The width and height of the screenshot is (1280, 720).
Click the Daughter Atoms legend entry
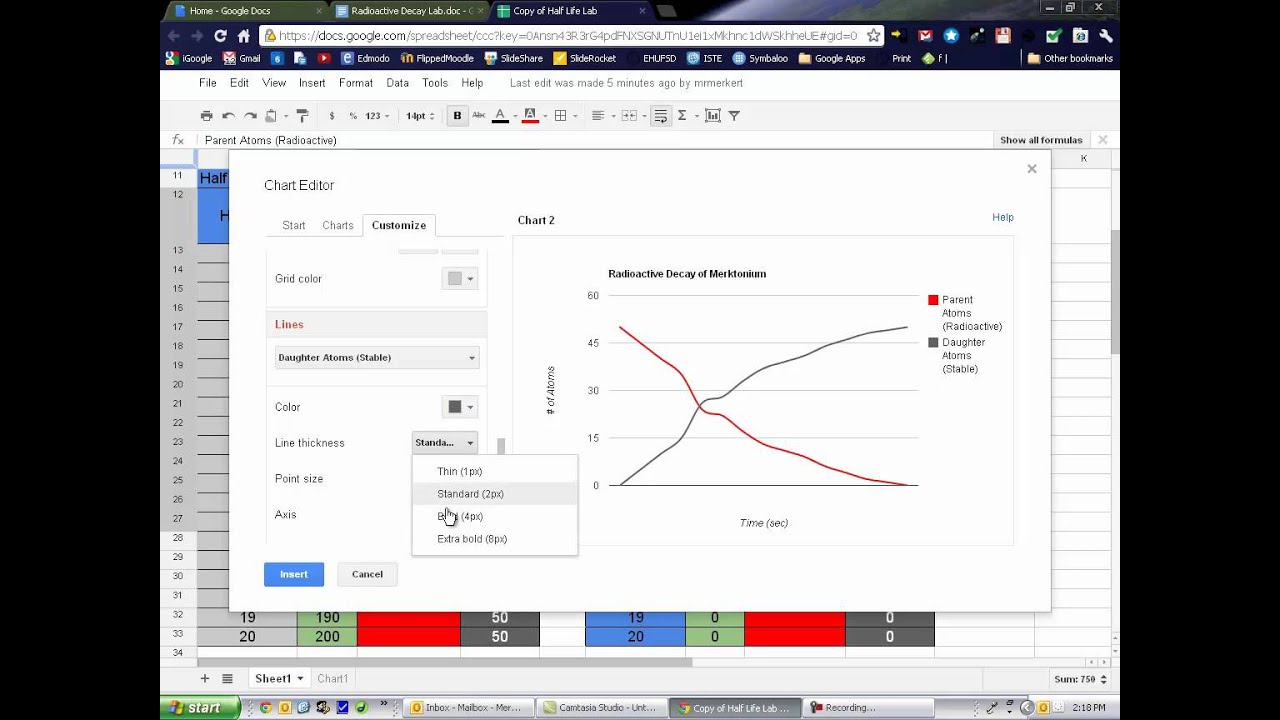tap(956, 356)
